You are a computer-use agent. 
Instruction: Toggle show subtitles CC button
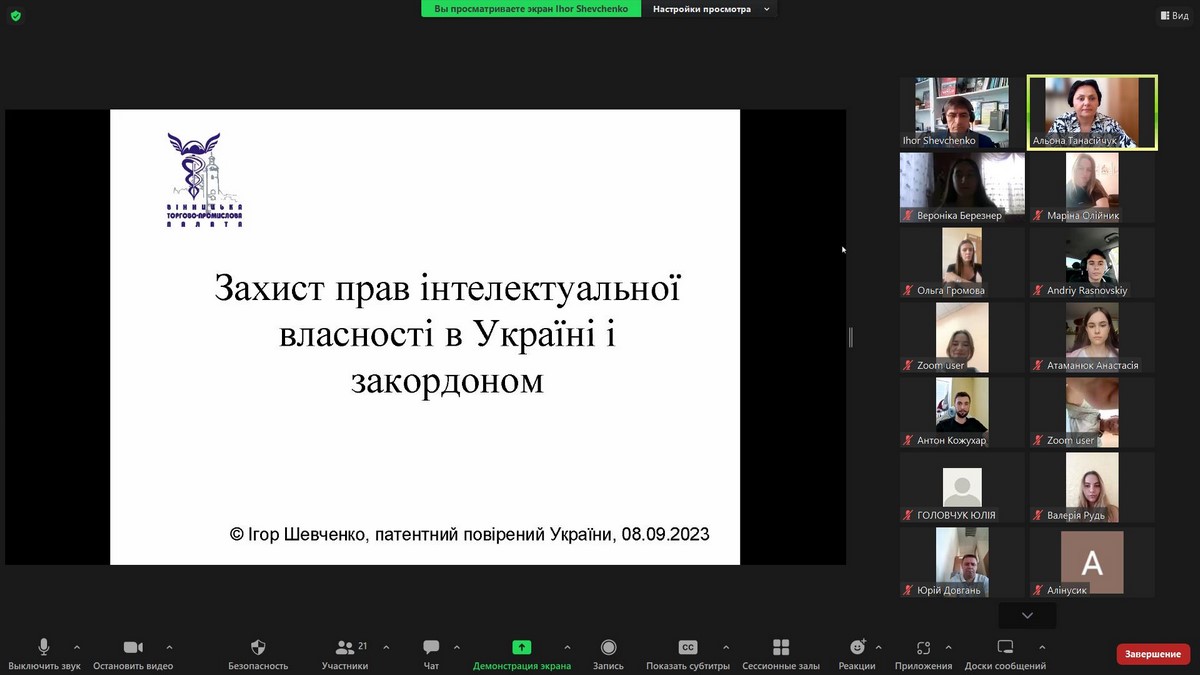[688, 648]
